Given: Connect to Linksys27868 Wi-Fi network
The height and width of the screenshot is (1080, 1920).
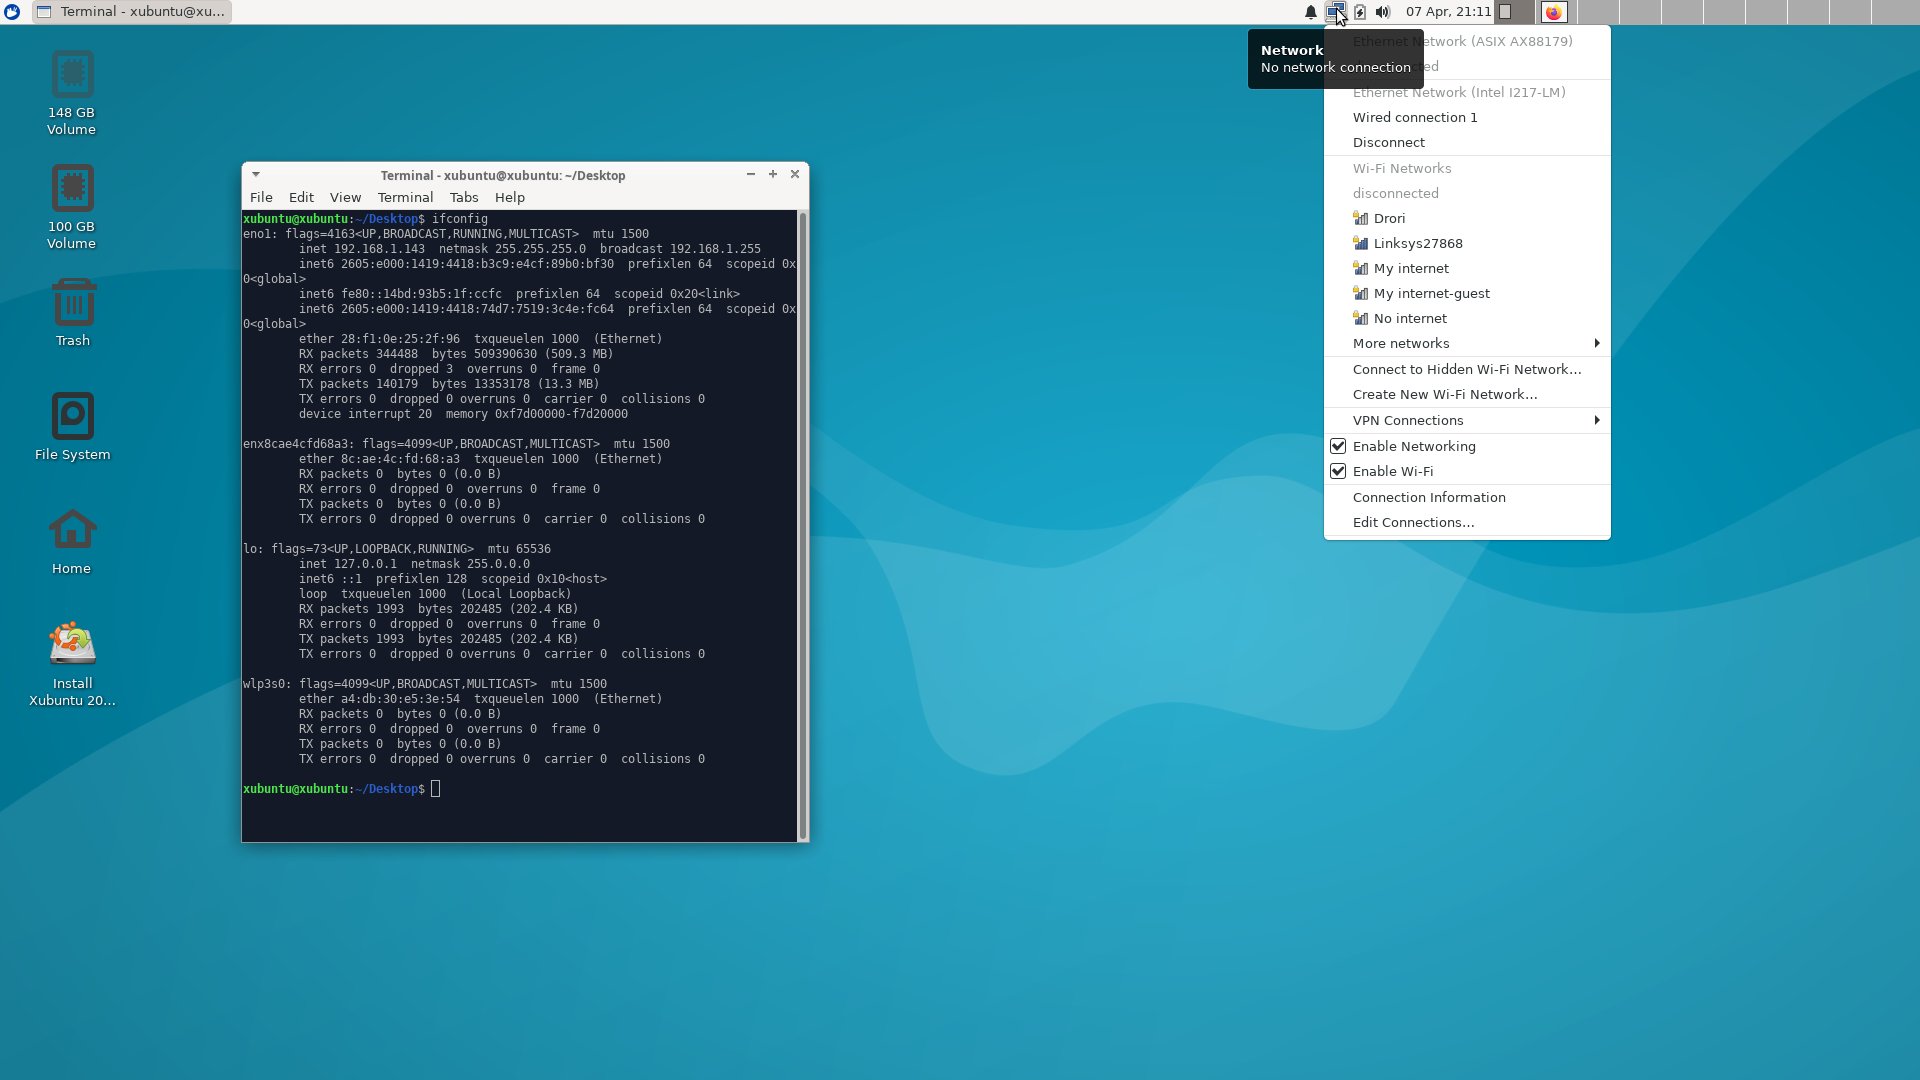Looking at the screenshot, I should pos(1417,243).
